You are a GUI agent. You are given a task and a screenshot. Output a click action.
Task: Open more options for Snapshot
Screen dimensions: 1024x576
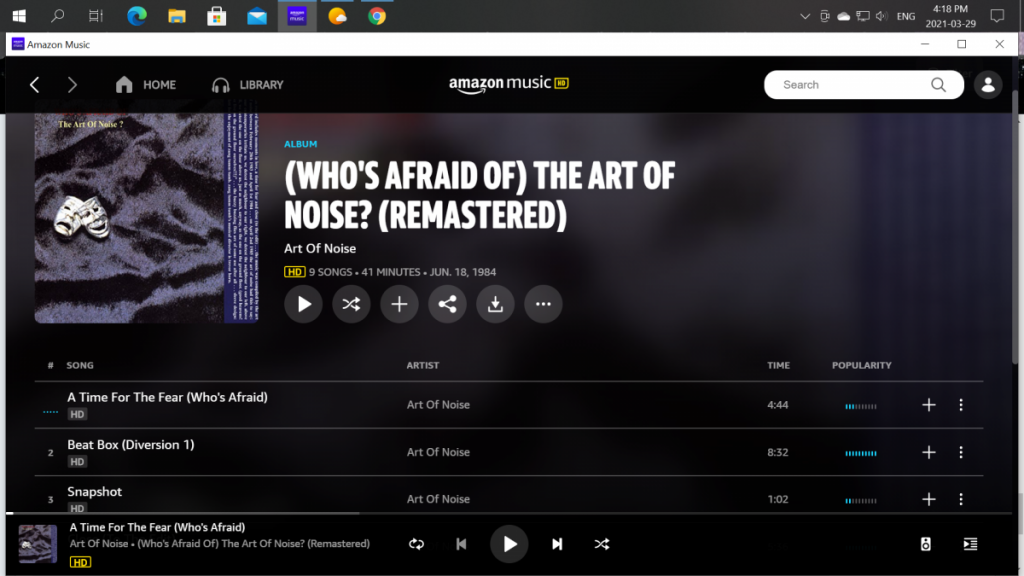point(961,499)
